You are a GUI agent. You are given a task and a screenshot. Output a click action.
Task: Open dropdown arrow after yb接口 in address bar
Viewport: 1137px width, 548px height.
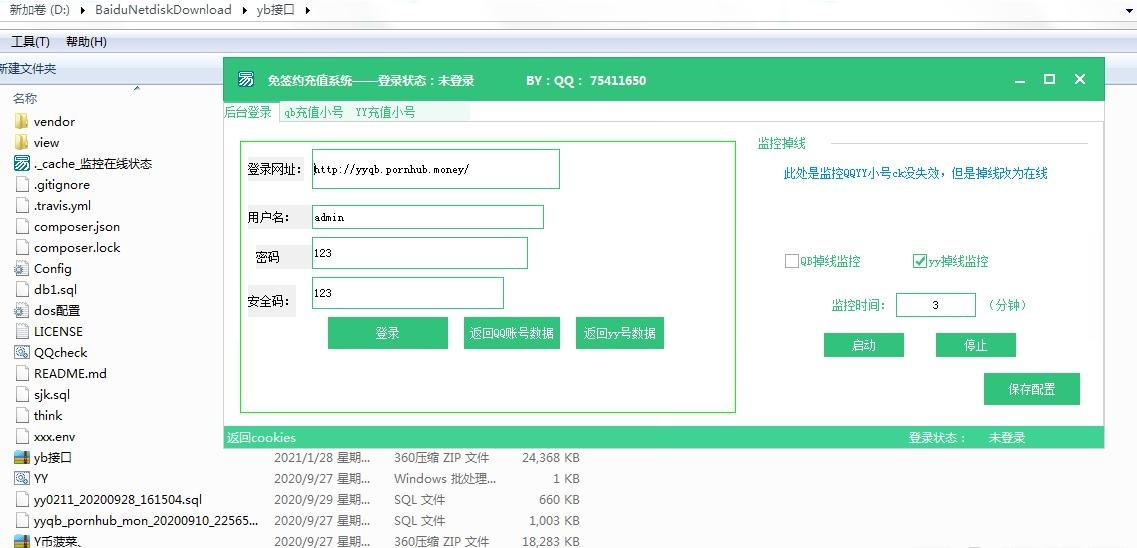click(x=307, y=10)
